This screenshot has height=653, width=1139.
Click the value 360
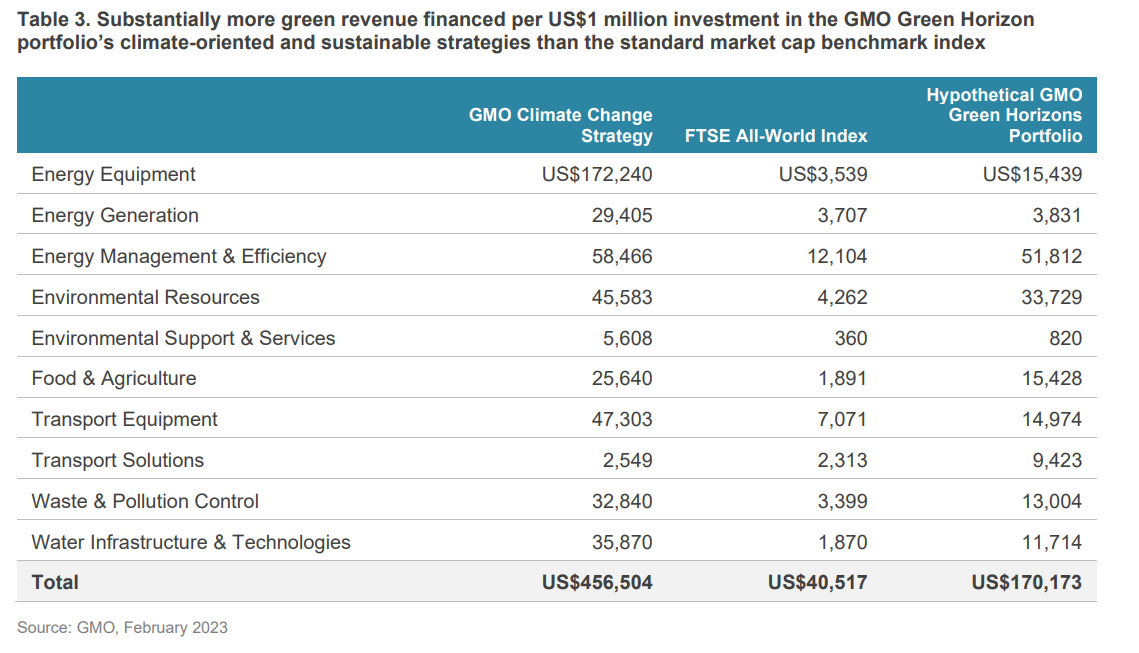point(851,338)
